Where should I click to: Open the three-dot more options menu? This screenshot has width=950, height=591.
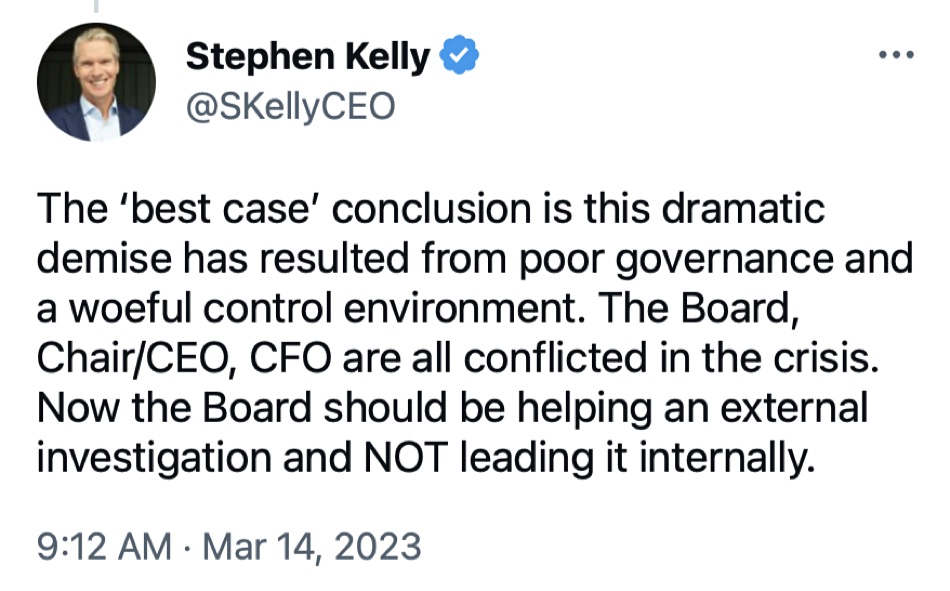click(x=896, y=55)
